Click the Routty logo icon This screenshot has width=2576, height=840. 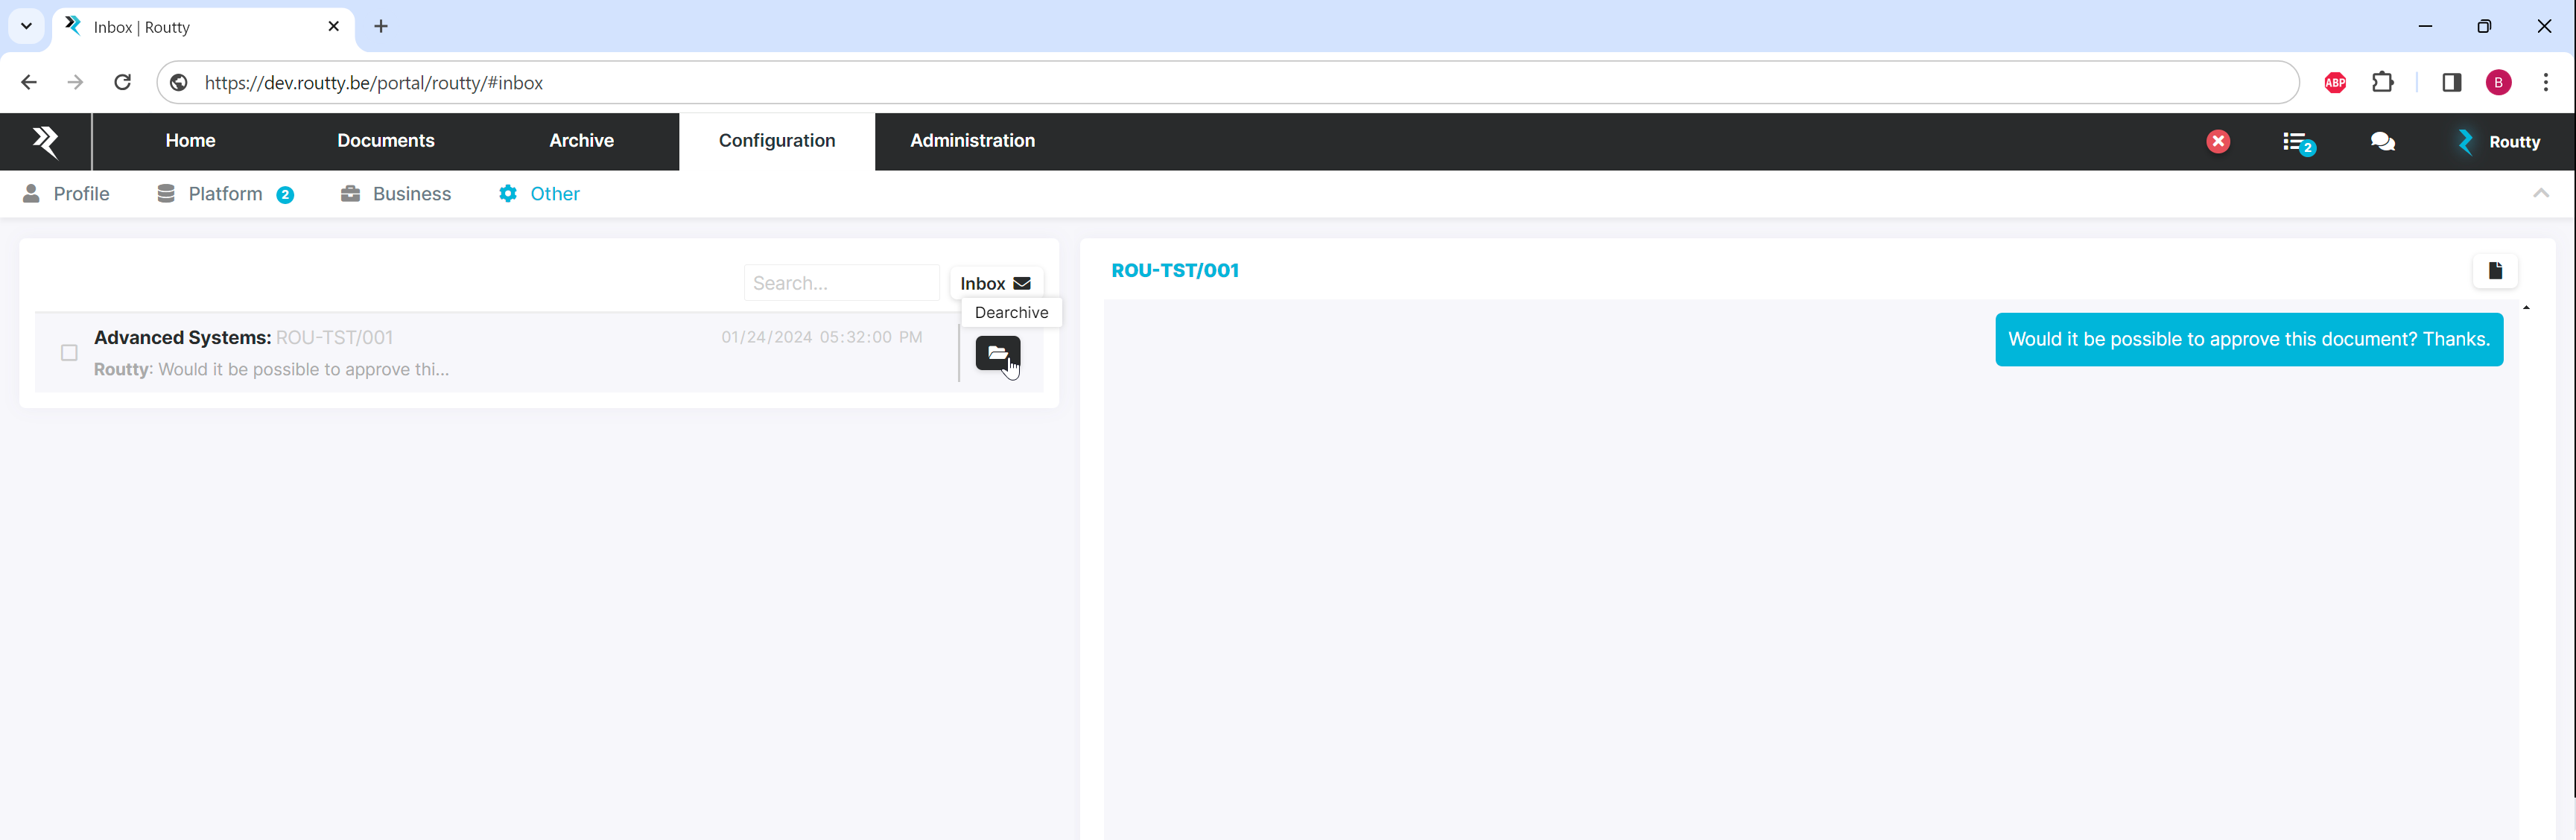pyautogui.click(x=45, y=141)
